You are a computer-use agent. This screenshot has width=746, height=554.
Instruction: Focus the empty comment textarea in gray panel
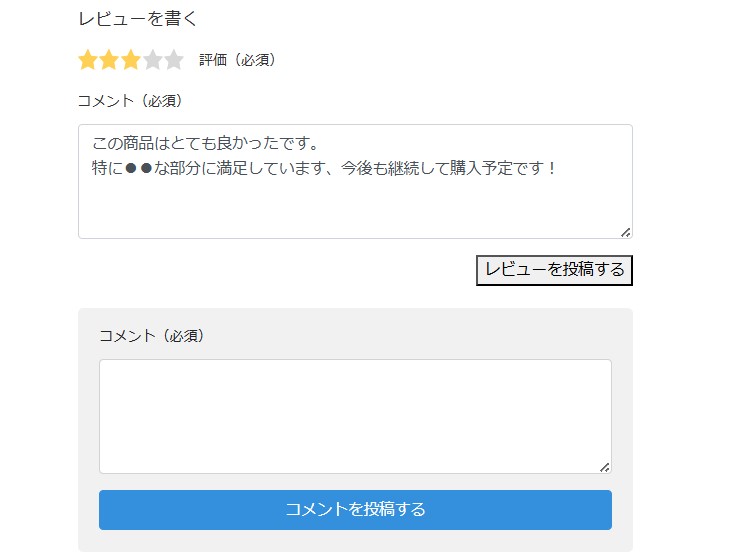(355, 415)
